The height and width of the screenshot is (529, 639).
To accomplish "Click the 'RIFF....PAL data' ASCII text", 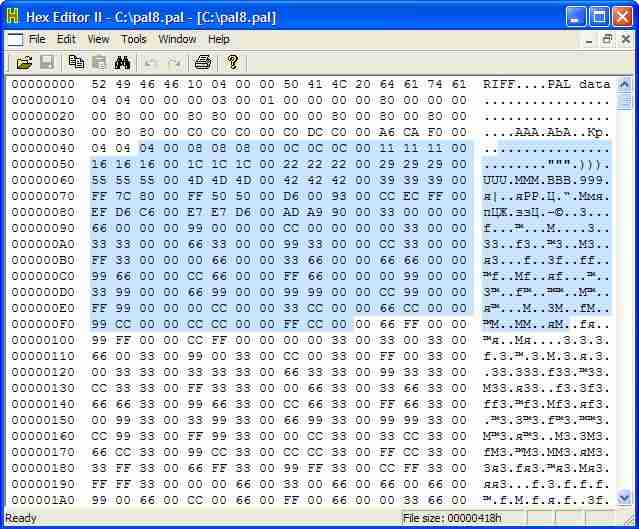I will pos(546,84).
